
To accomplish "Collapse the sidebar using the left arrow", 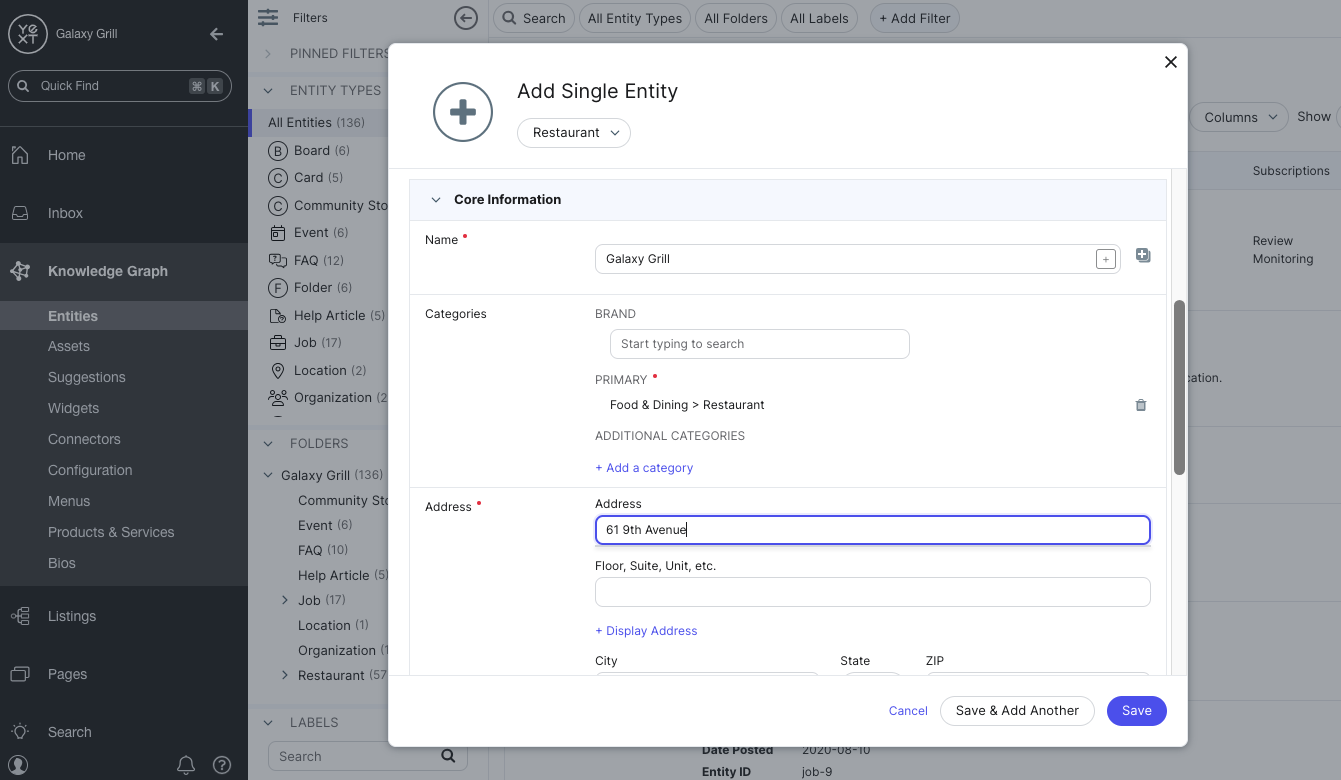I will 216,33.
